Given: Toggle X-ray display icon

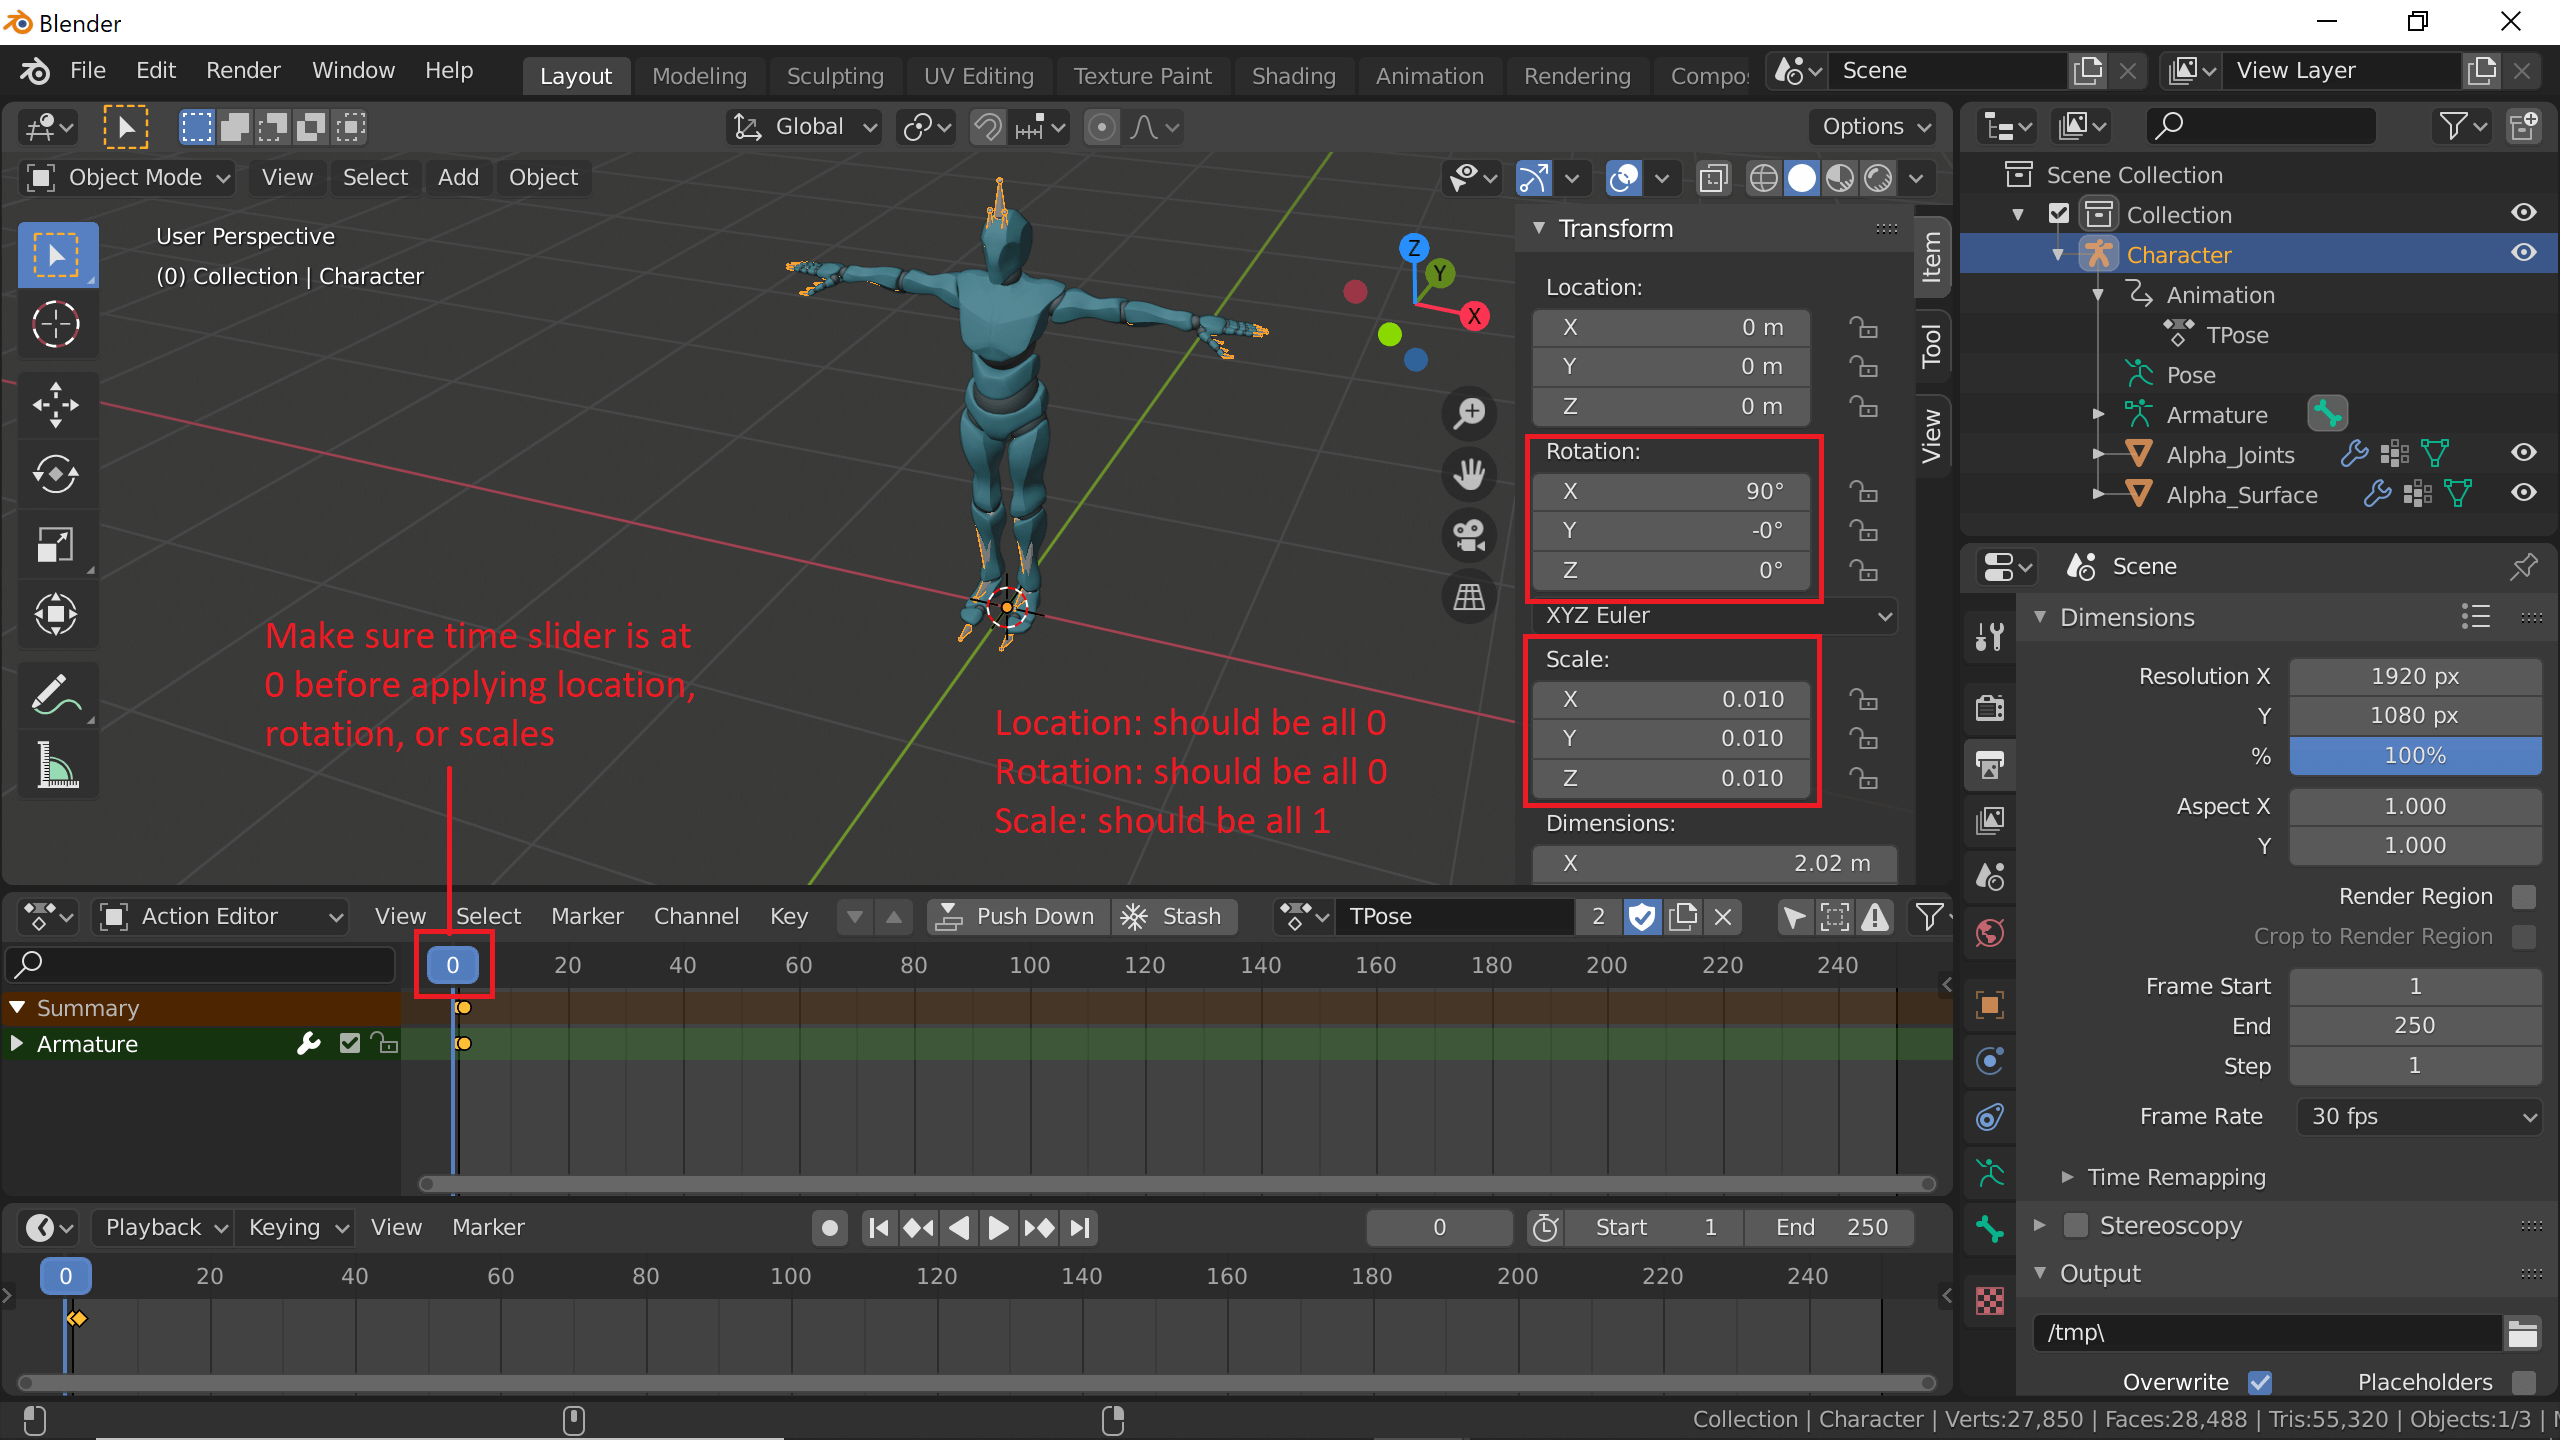Looking at the screenshot, I should [1713, 179].
